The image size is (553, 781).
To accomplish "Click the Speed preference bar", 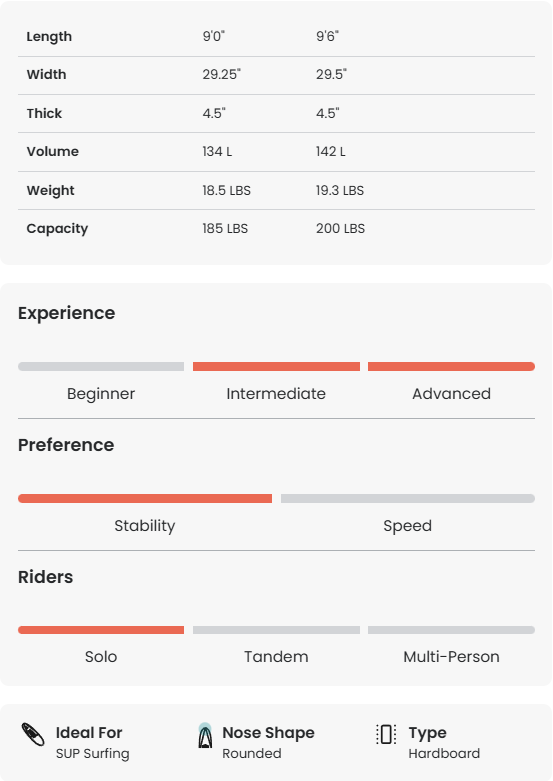I will click(408, 499).
